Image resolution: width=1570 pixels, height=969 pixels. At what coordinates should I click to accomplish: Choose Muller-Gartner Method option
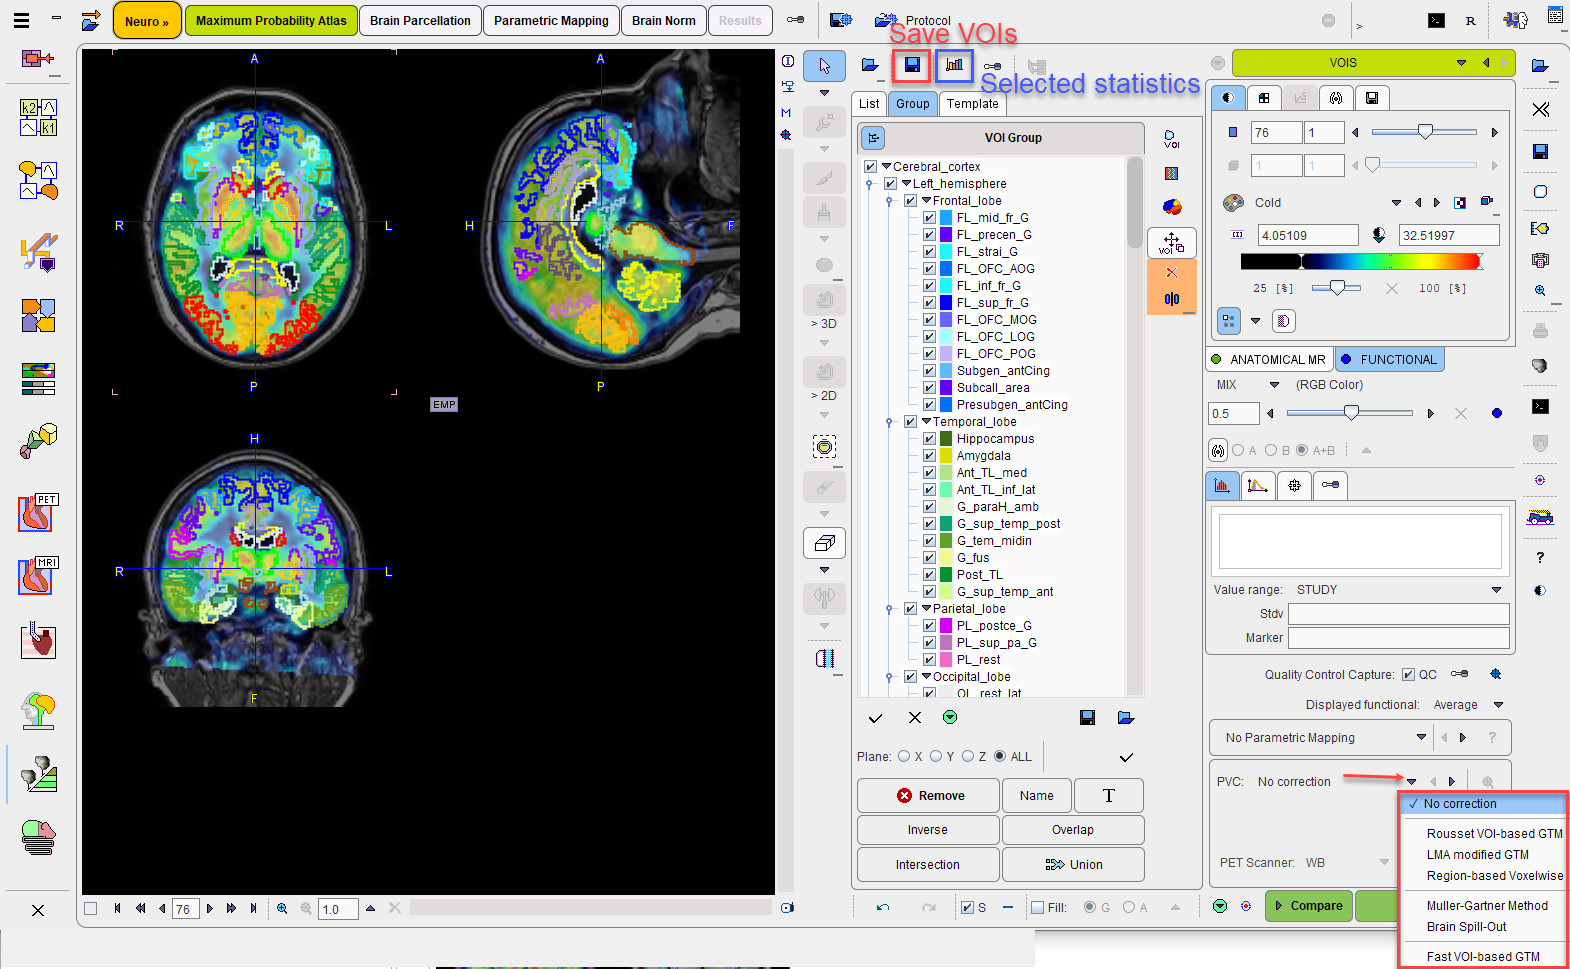pyautogui.click(x=1487, y=906)
